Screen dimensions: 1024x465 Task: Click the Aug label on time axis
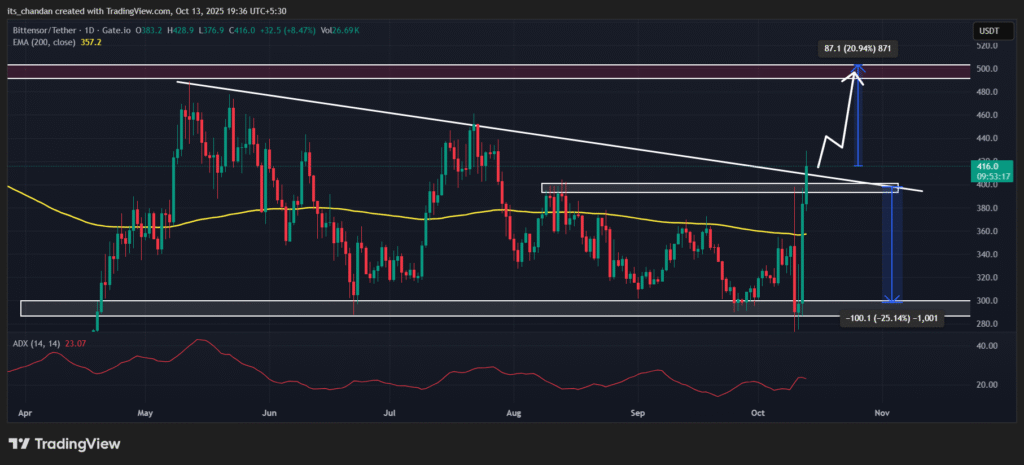click(515, 412)
